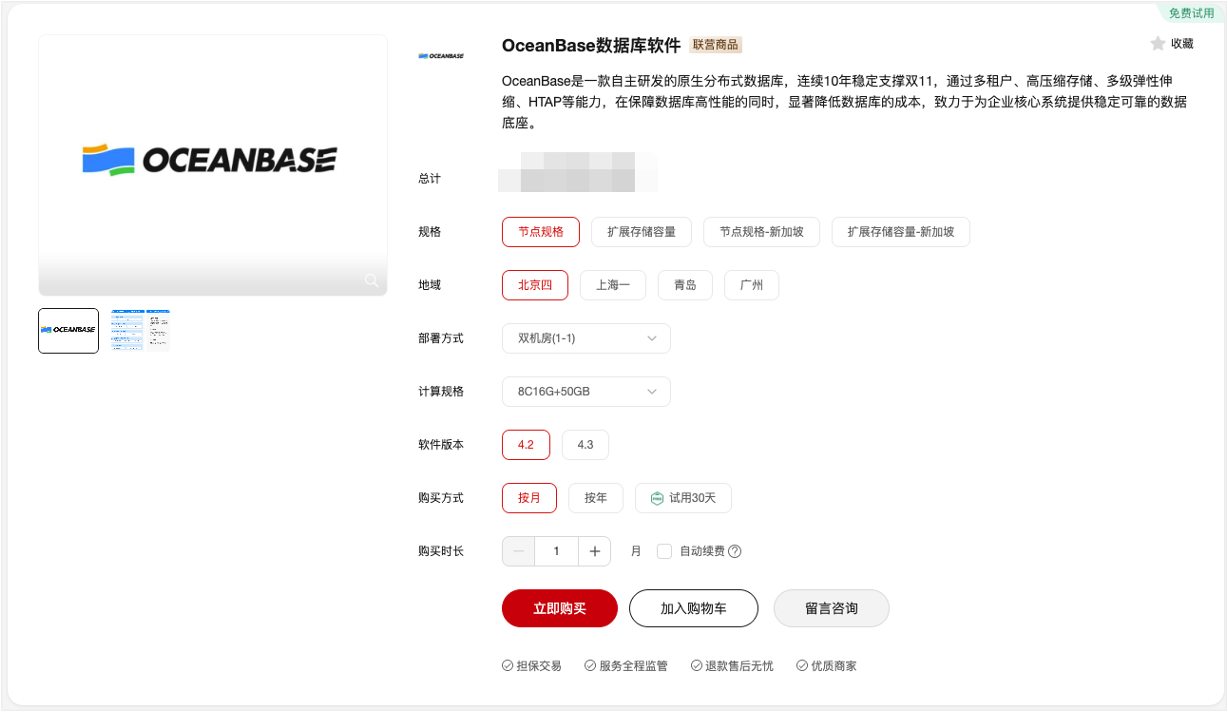Click the star favorite icon

(1158, 44)
